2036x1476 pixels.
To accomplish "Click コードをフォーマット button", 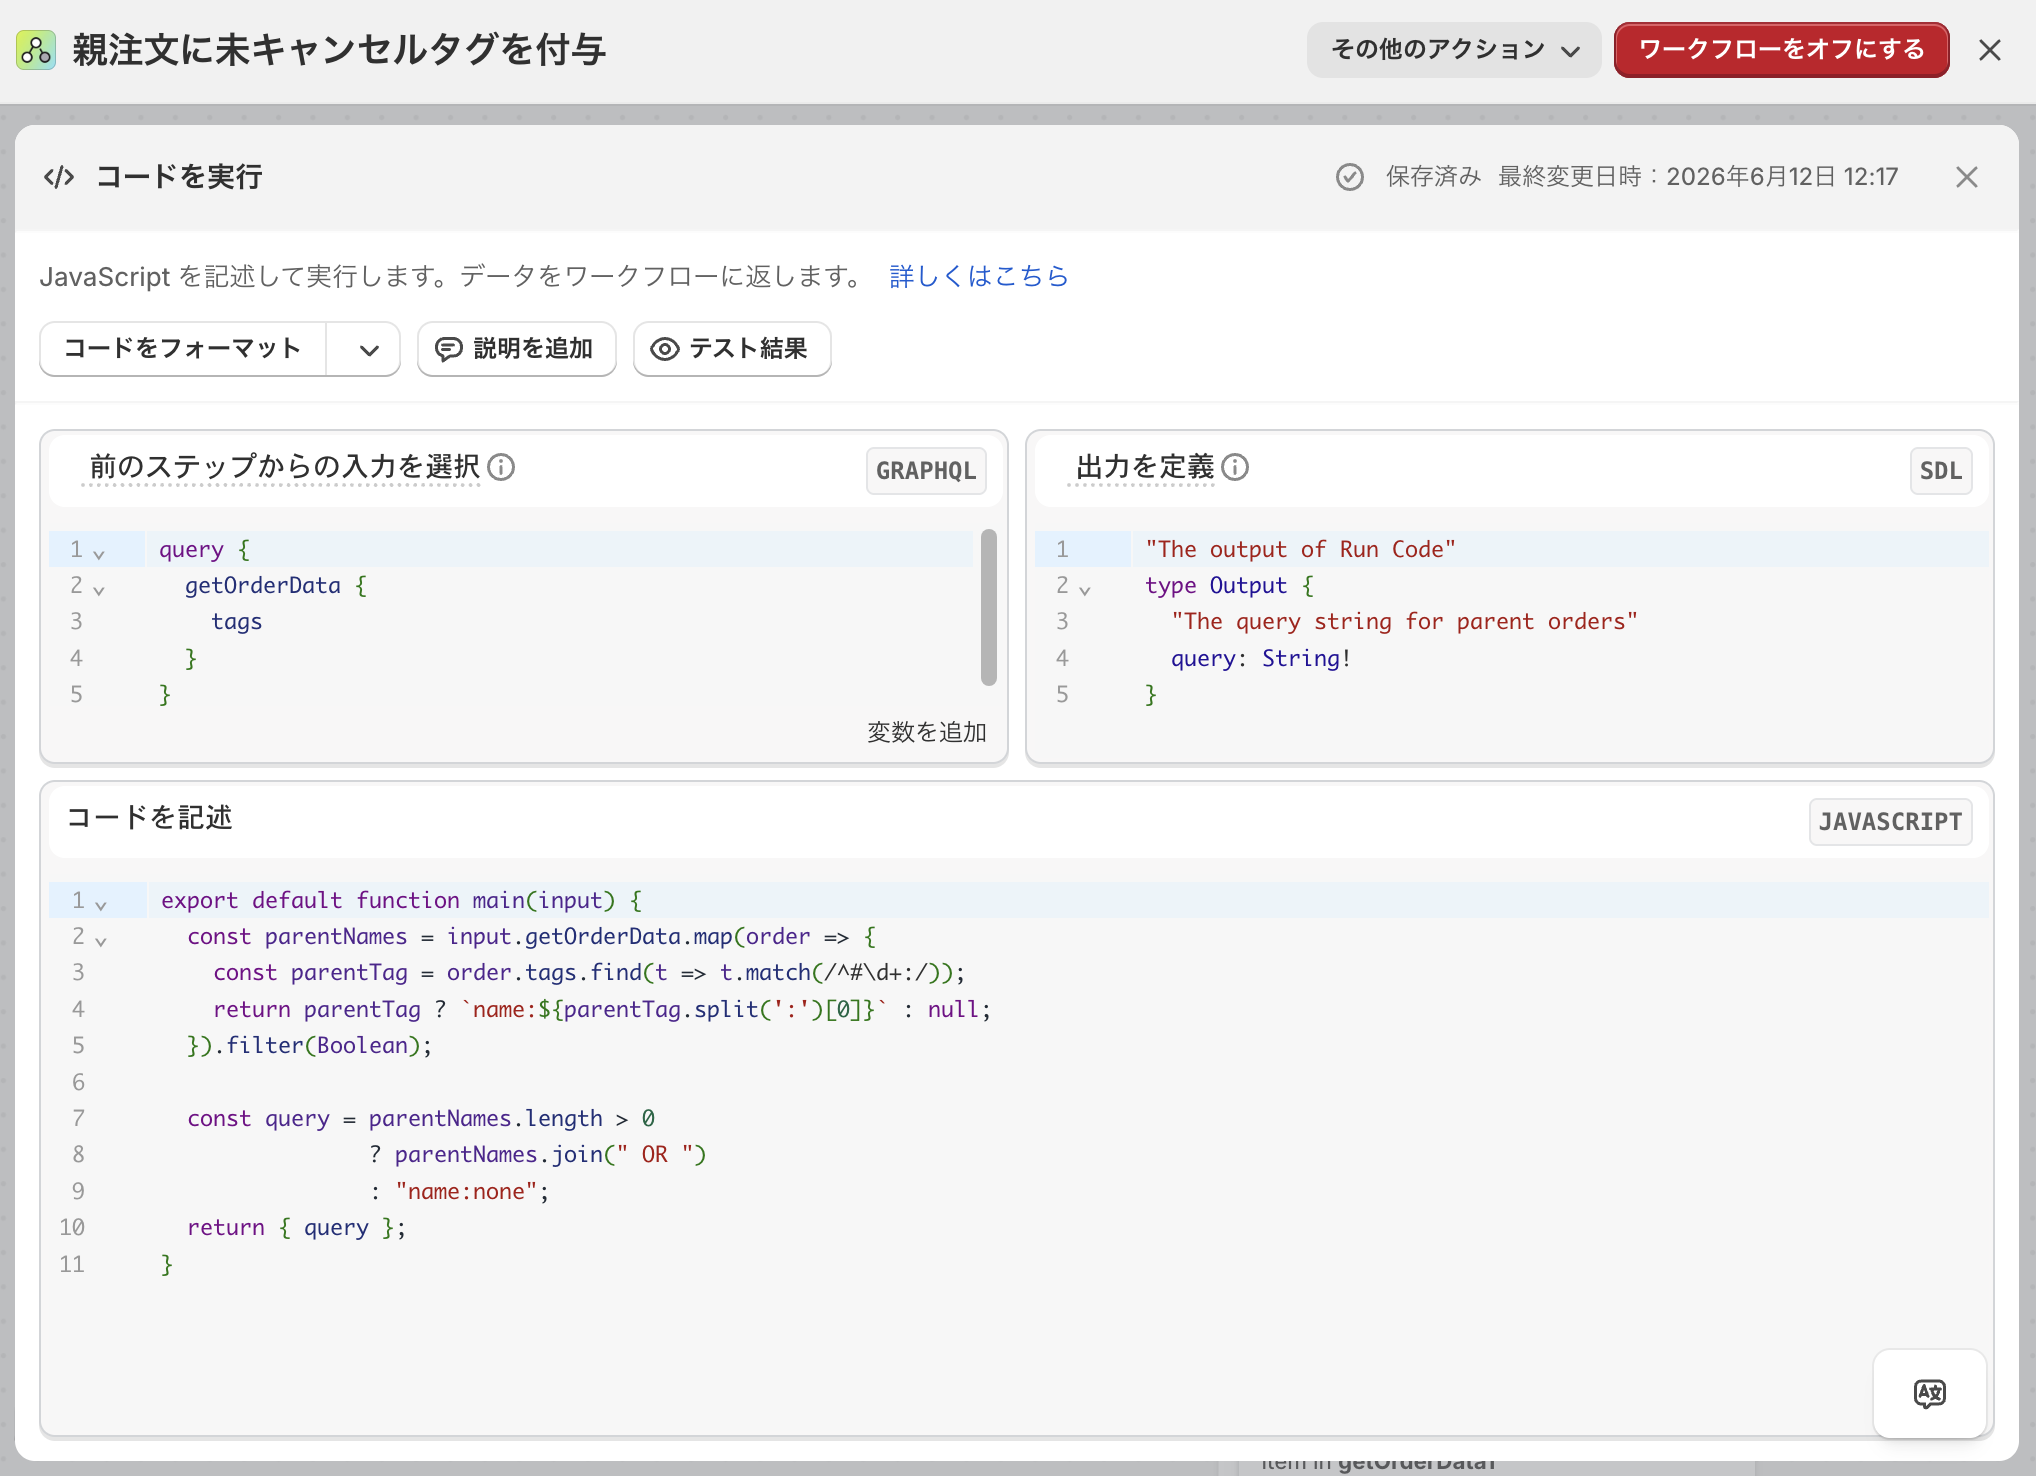I will tap(183, 348).
